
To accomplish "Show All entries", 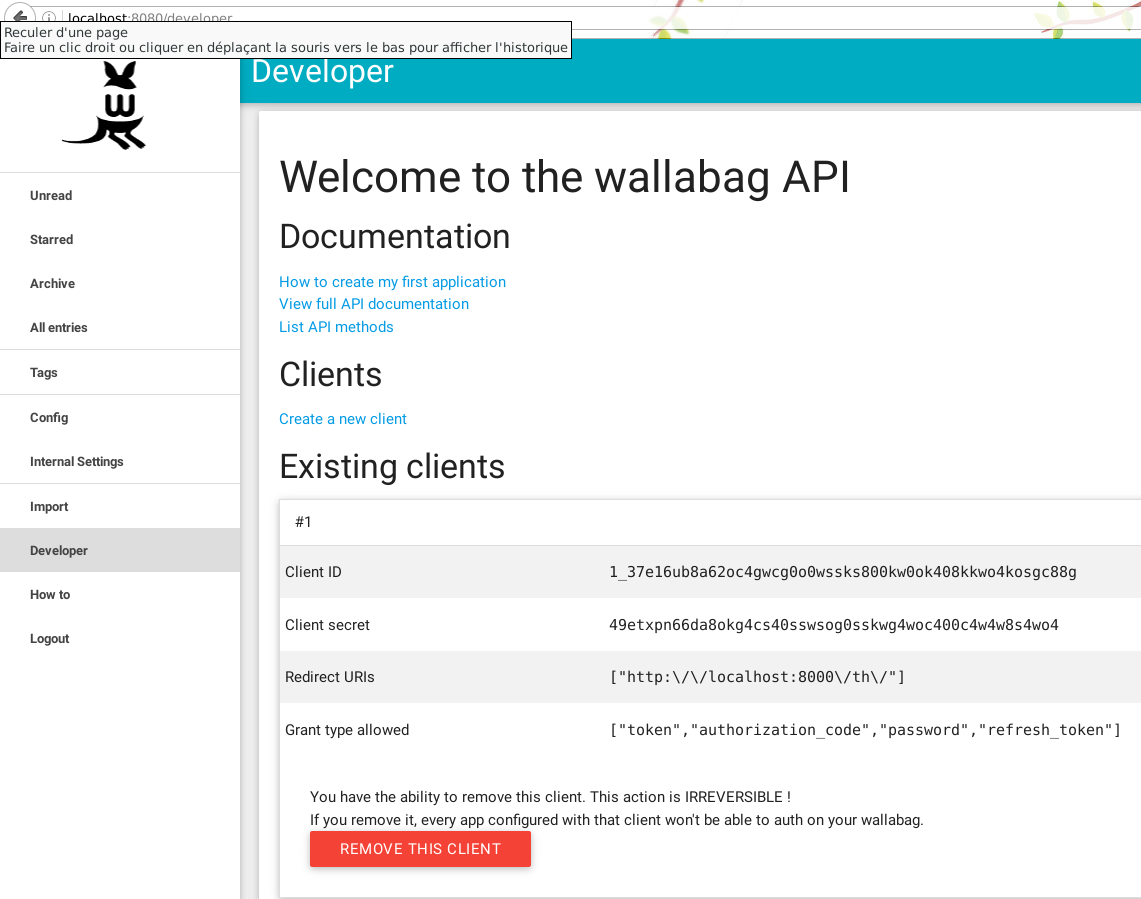I will coord(58,327).
